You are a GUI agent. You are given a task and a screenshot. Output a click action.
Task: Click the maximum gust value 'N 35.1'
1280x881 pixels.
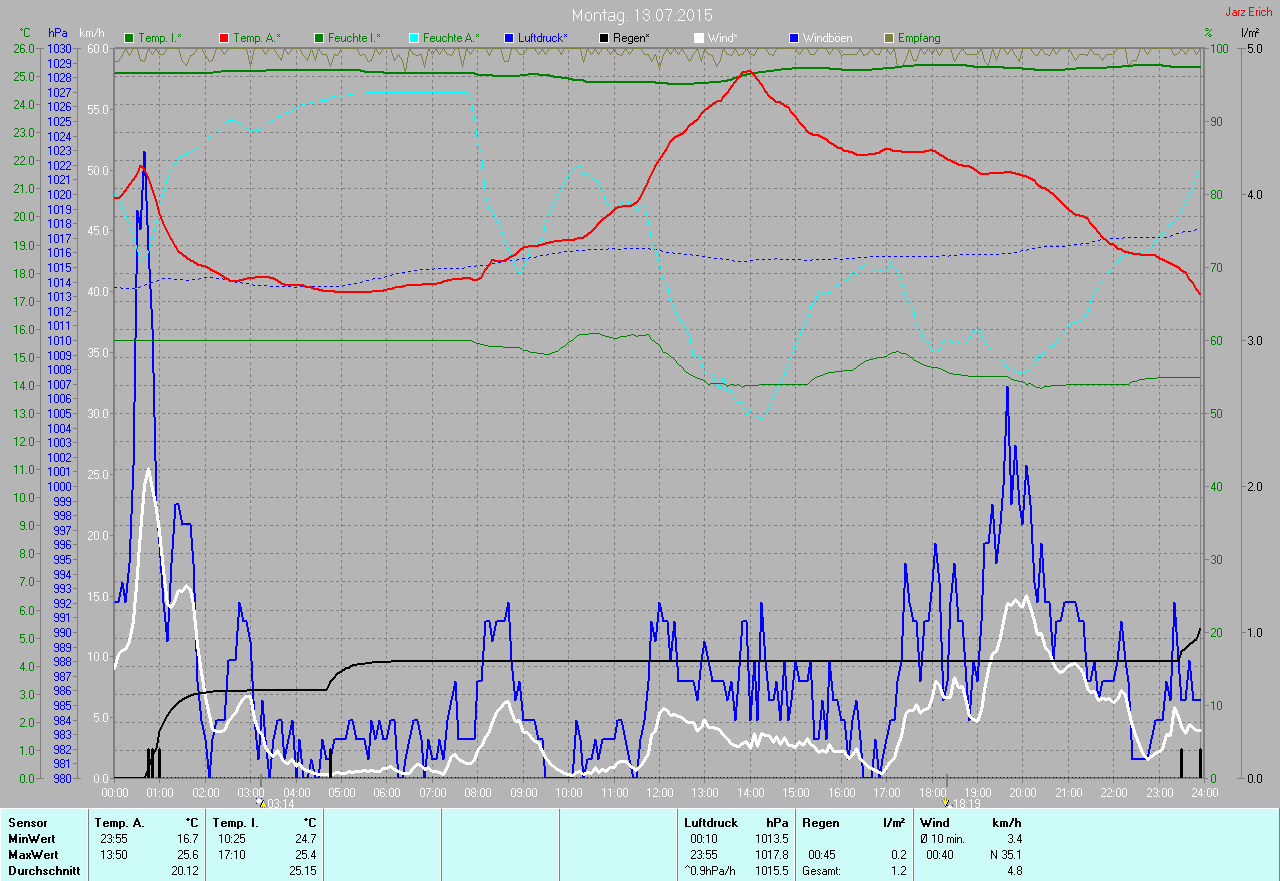click(x=1005, y=855)
